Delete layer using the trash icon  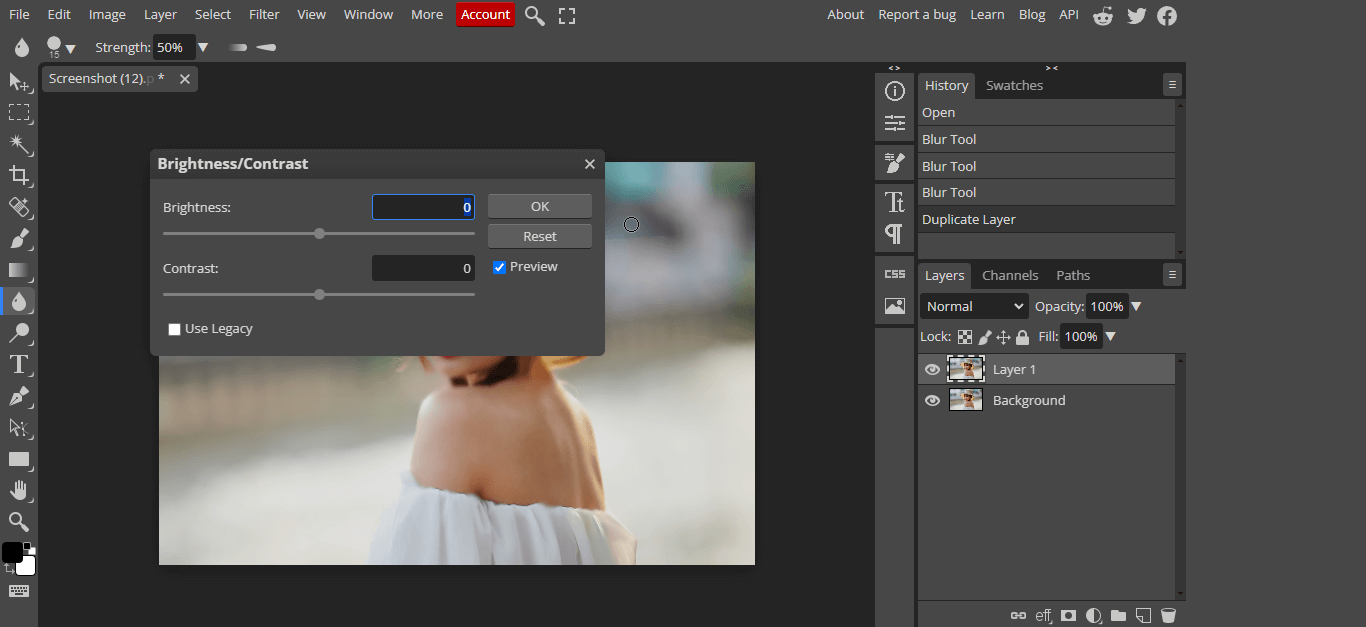pyautogui.click(x=1167, y=615)
